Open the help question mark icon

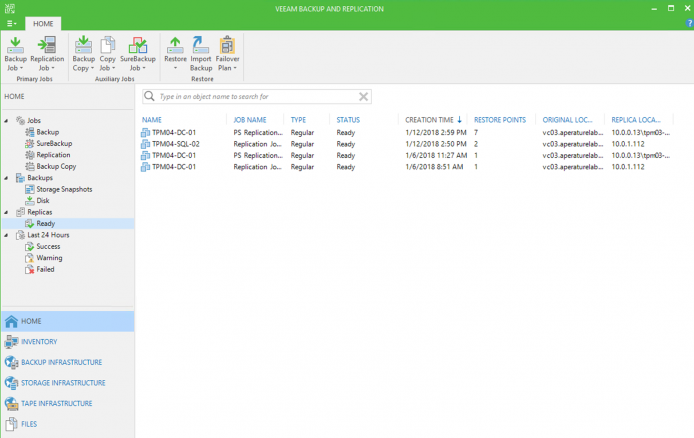tap(690, 23)
